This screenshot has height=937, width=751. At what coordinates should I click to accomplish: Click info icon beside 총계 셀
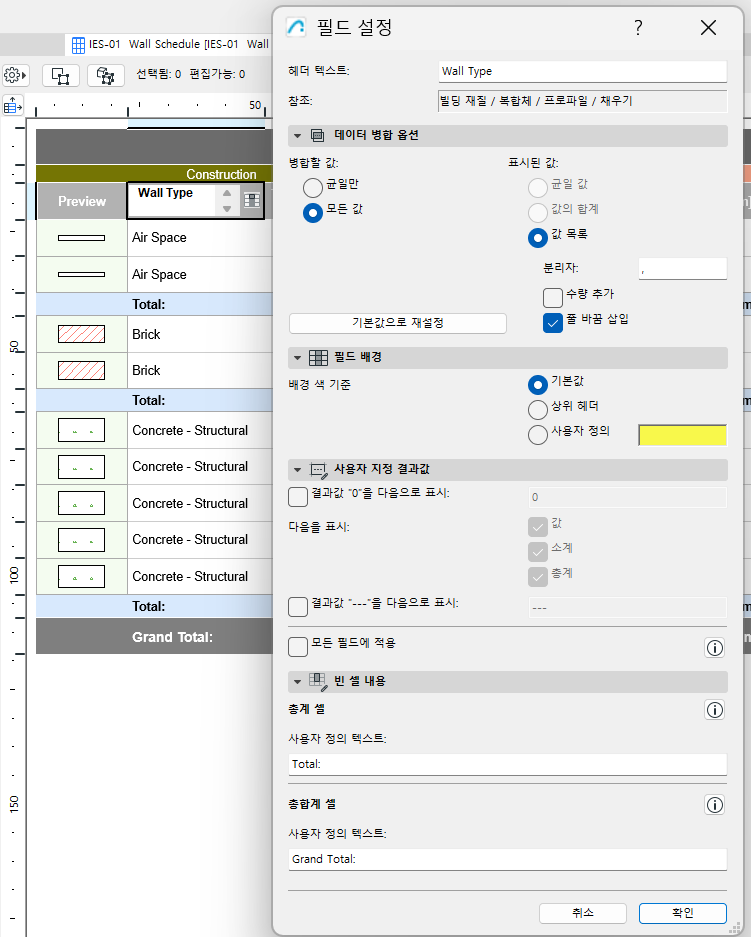click(x=715, y=710)
